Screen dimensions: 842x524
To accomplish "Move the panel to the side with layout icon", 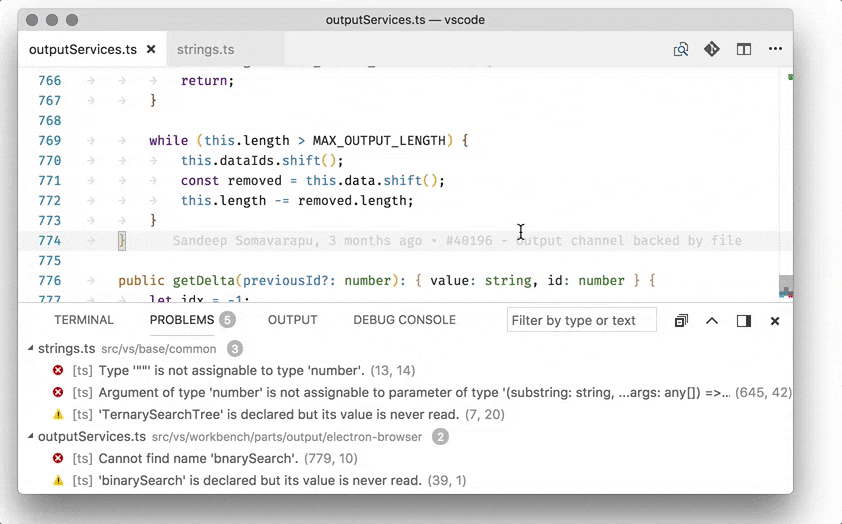I will click(744, 321).
